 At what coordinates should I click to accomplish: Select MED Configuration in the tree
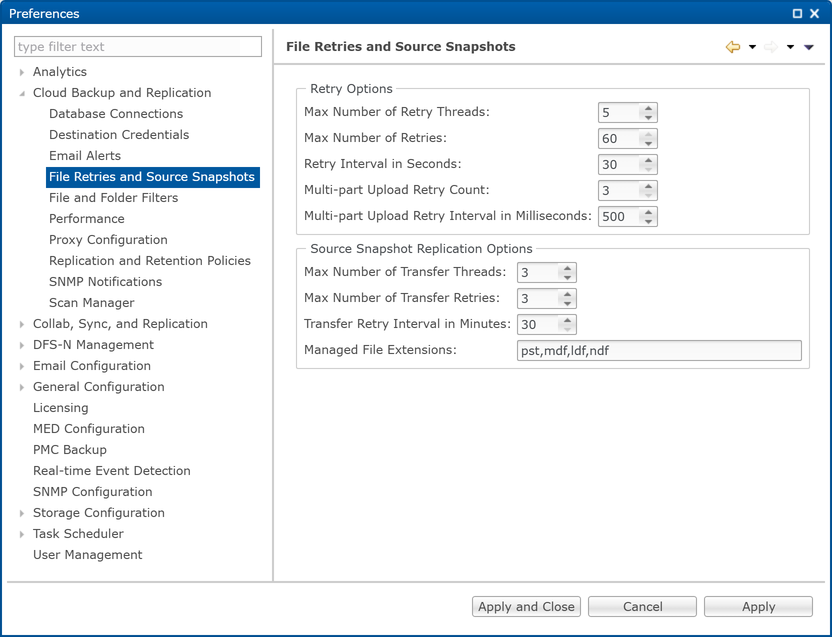(89, 429)
